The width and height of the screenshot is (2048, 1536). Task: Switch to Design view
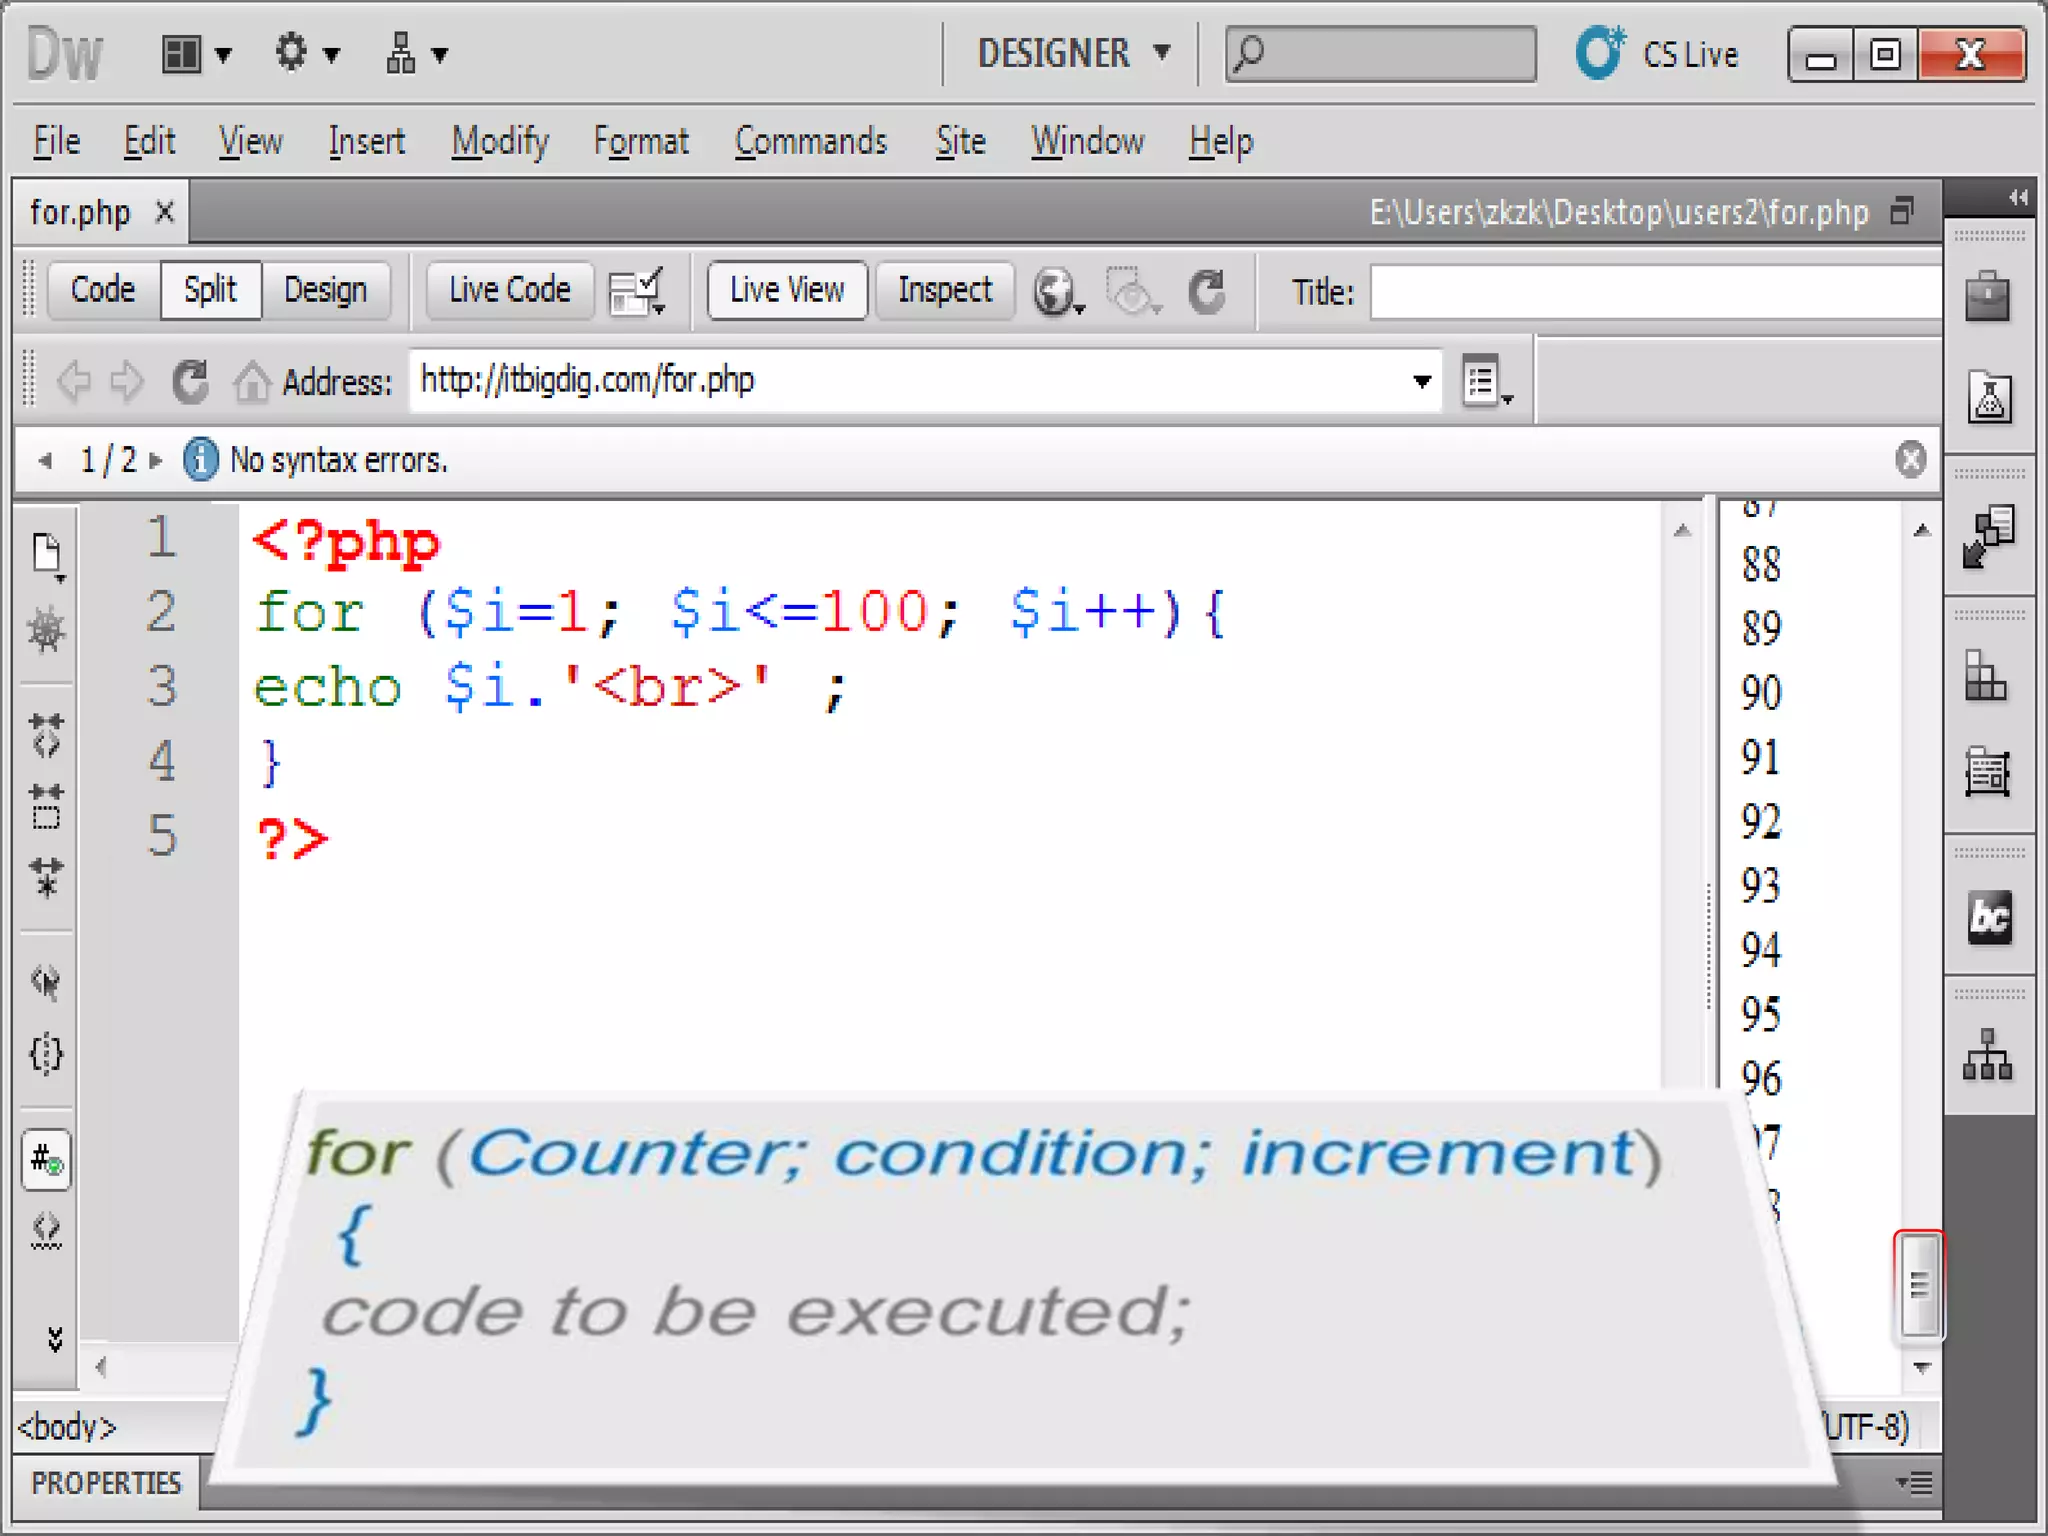click(x=325, y=290)
